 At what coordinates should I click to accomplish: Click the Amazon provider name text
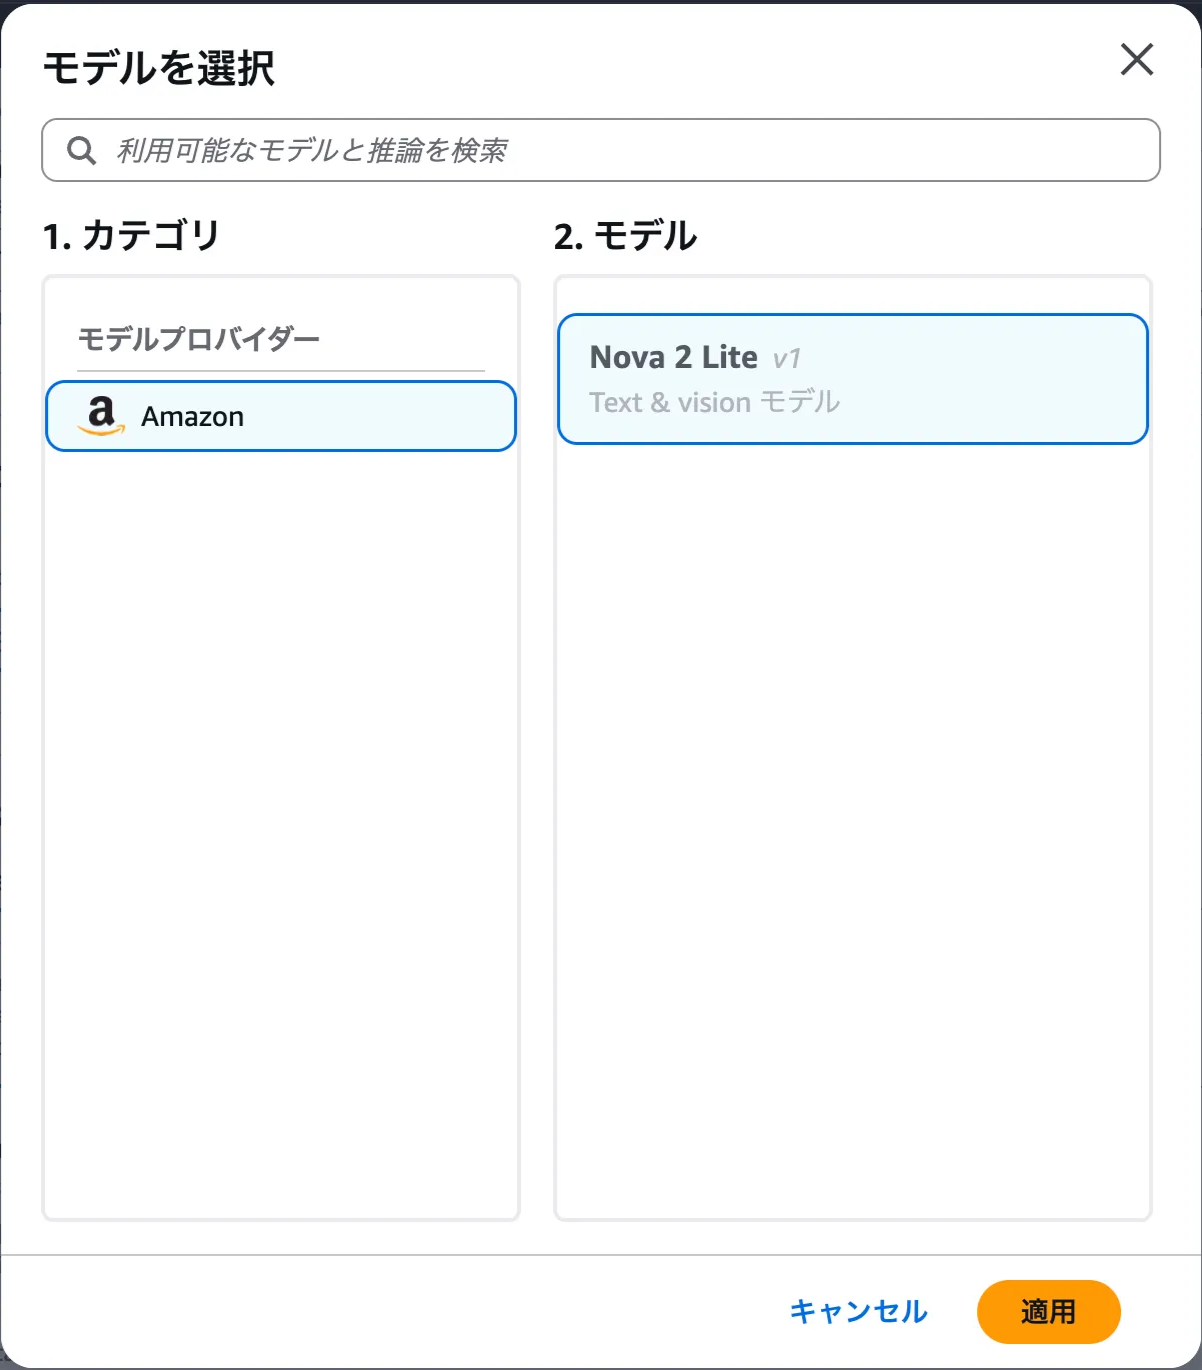[192, 416]
